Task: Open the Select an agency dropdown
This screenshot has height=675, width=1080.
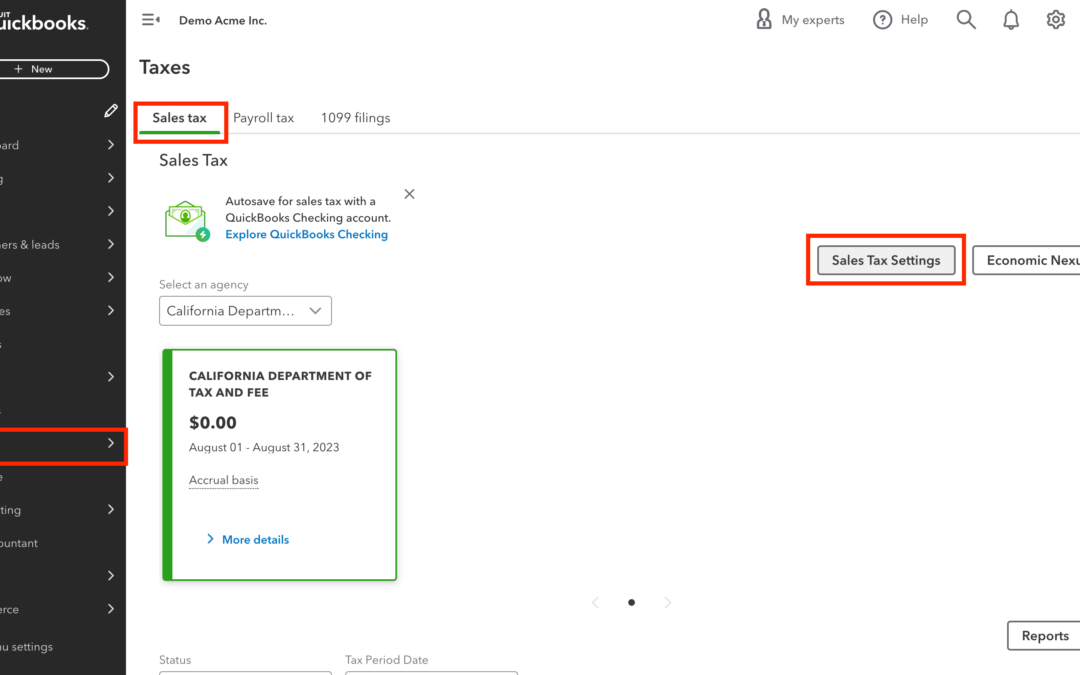Action: 245,311
